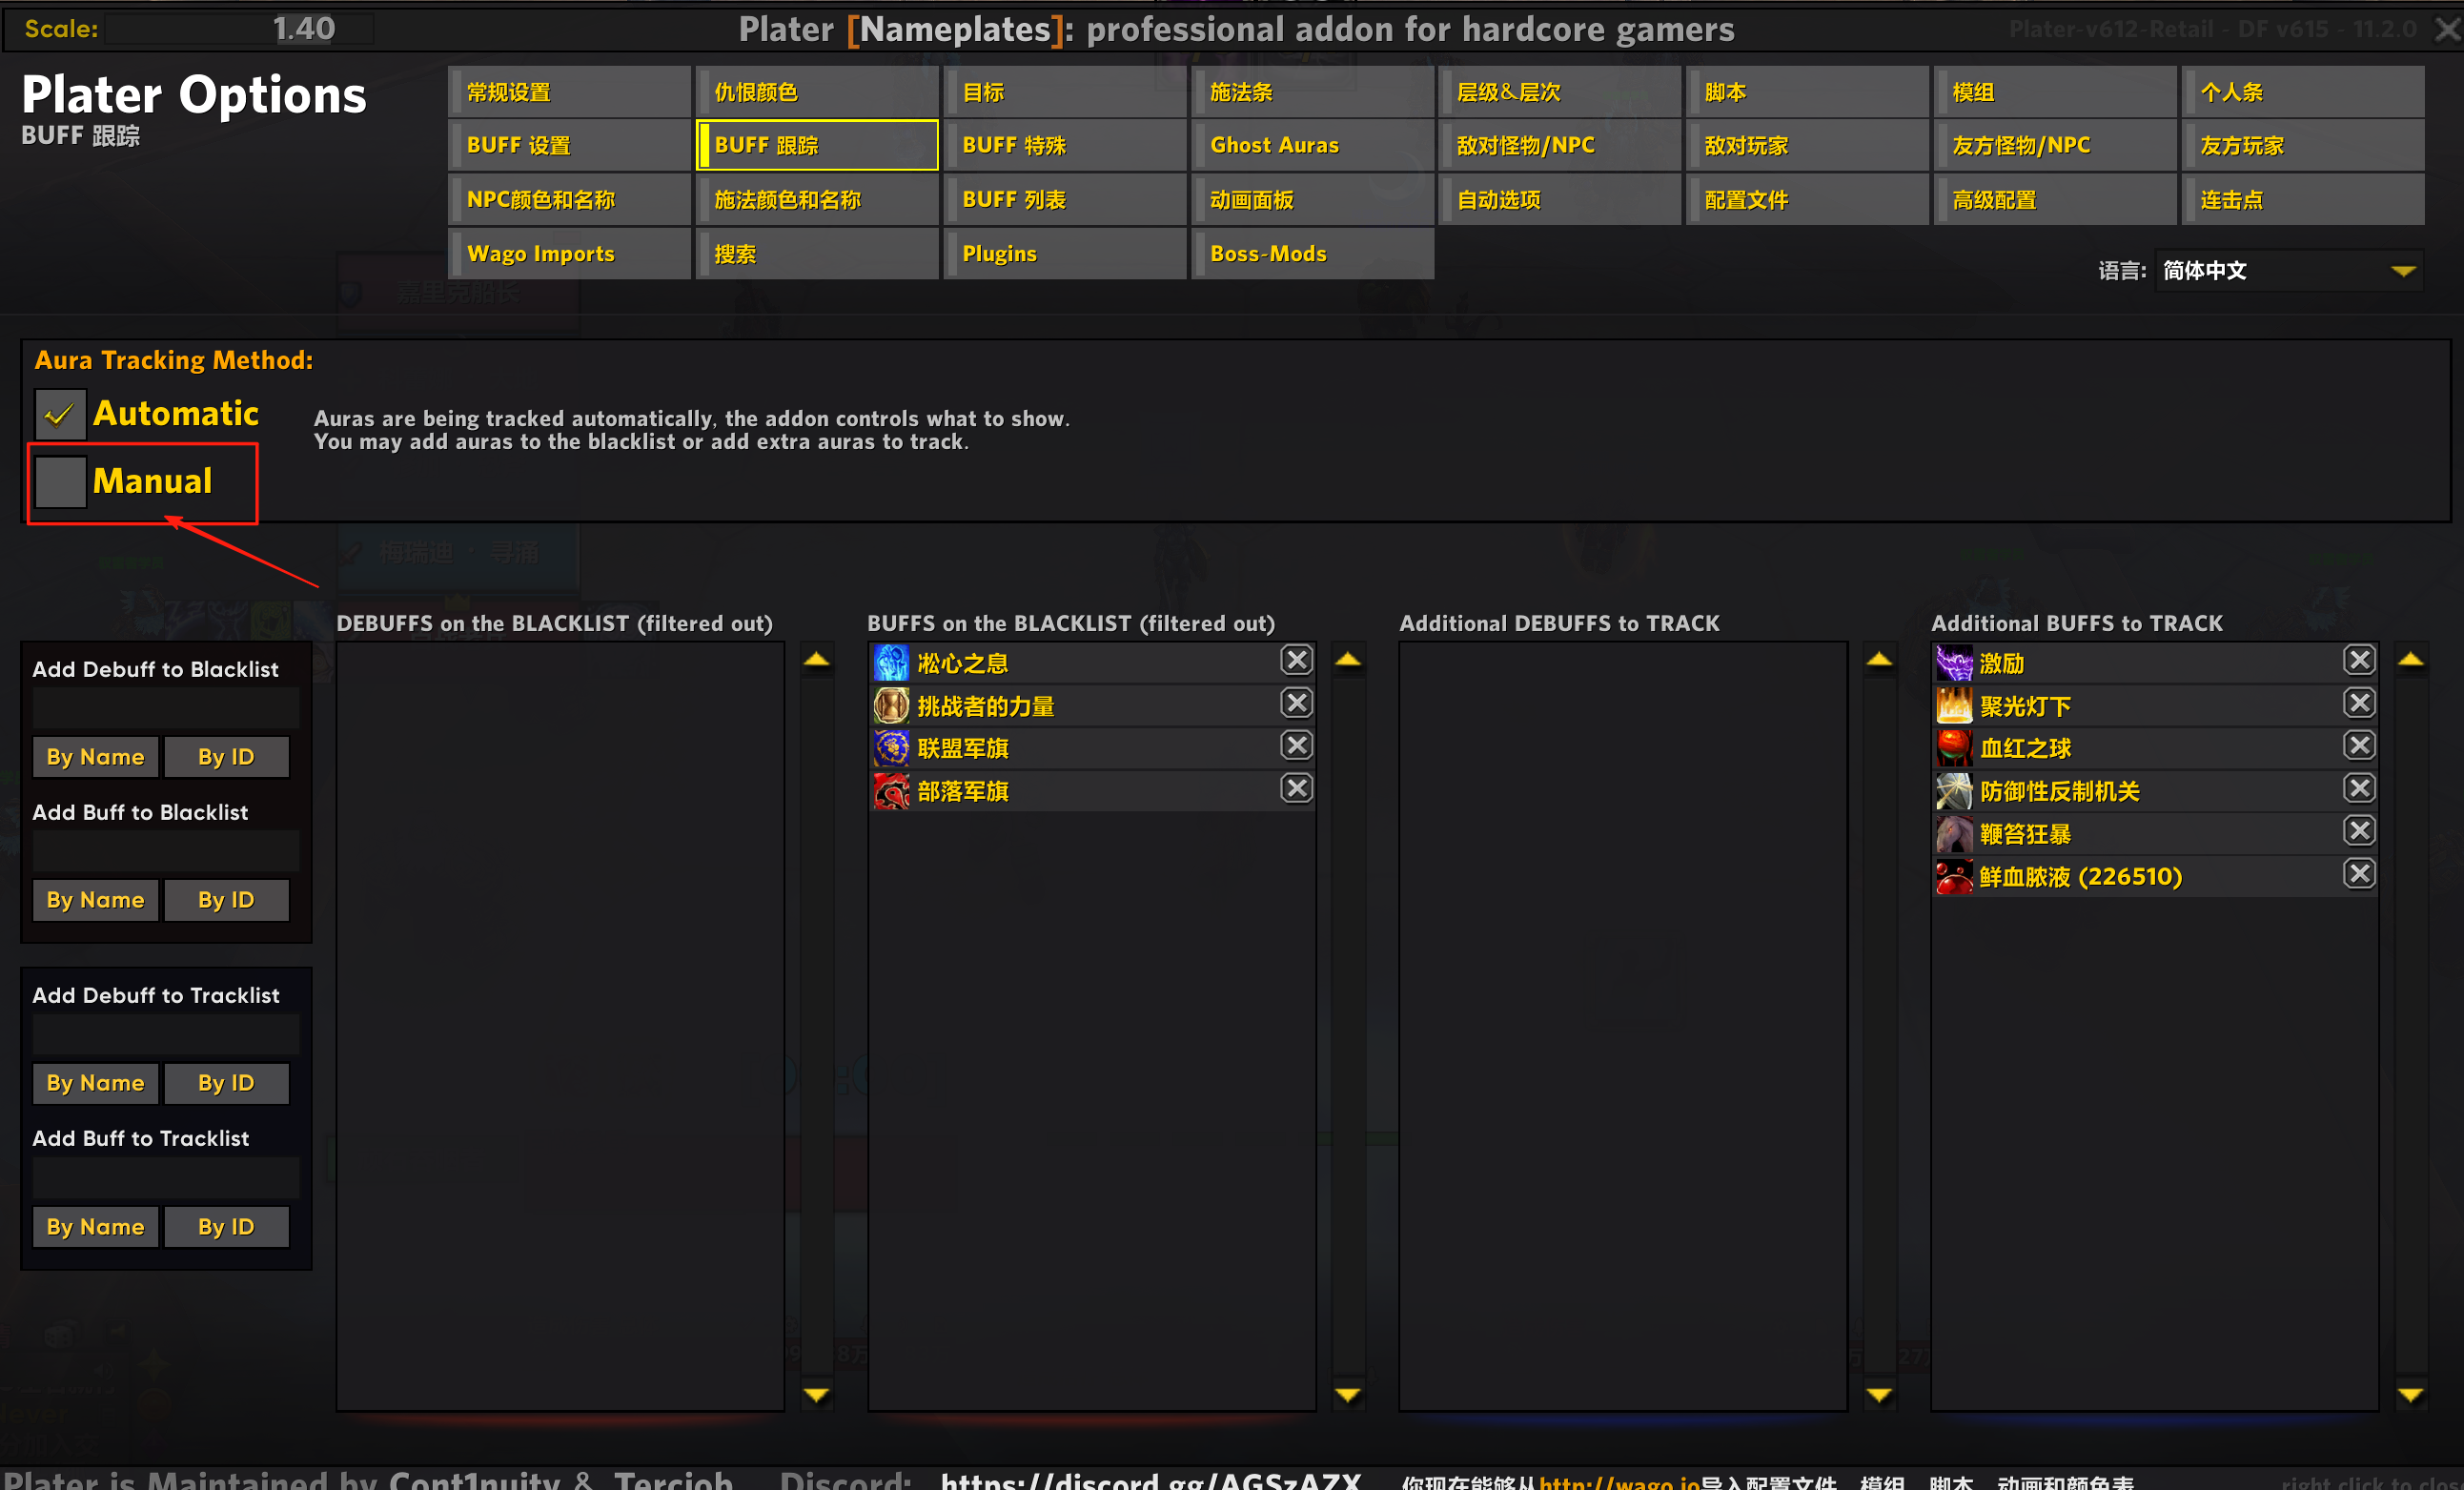Add debuff to blacklist By Name
2464x1490 pixels.
[96, 757]
